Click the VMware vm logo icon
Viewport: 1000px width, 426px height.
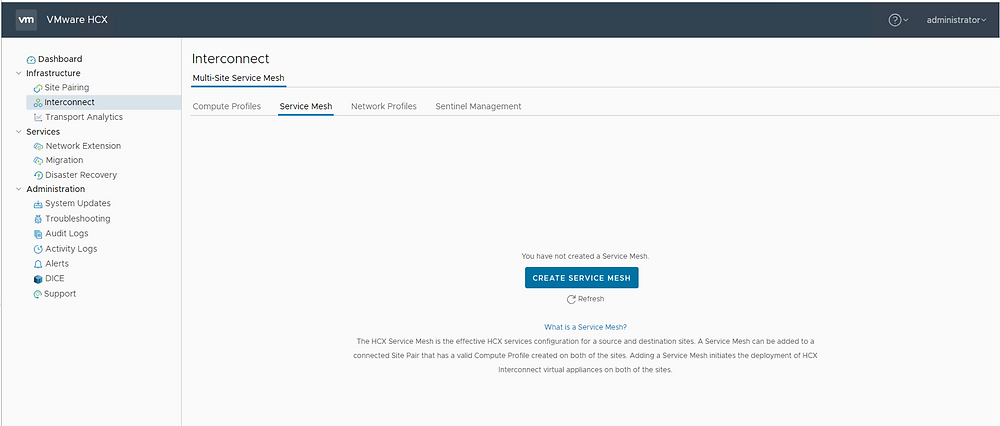26,20
